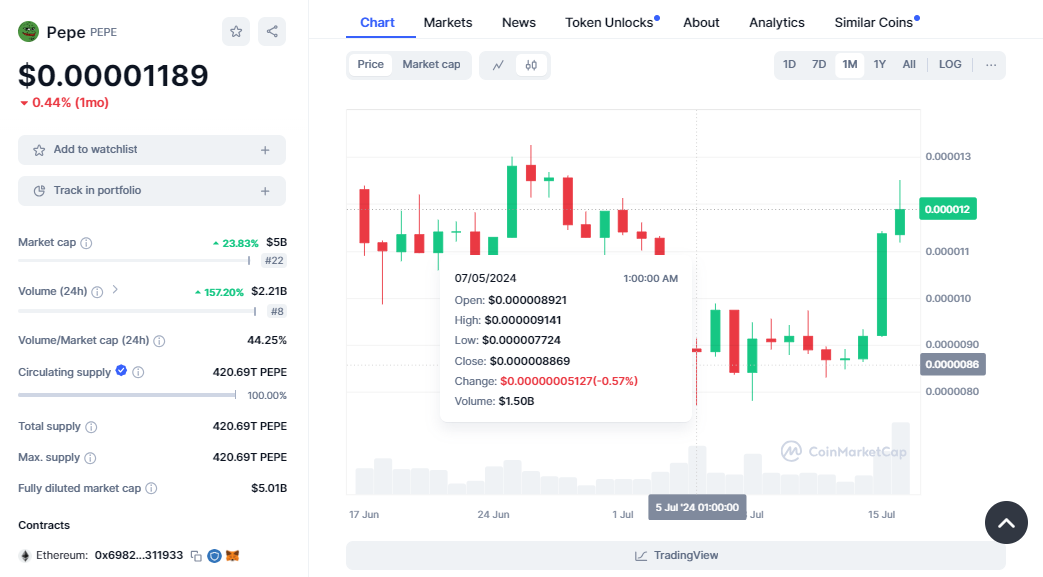Click the plus icon on Add to watchlist

265,150
